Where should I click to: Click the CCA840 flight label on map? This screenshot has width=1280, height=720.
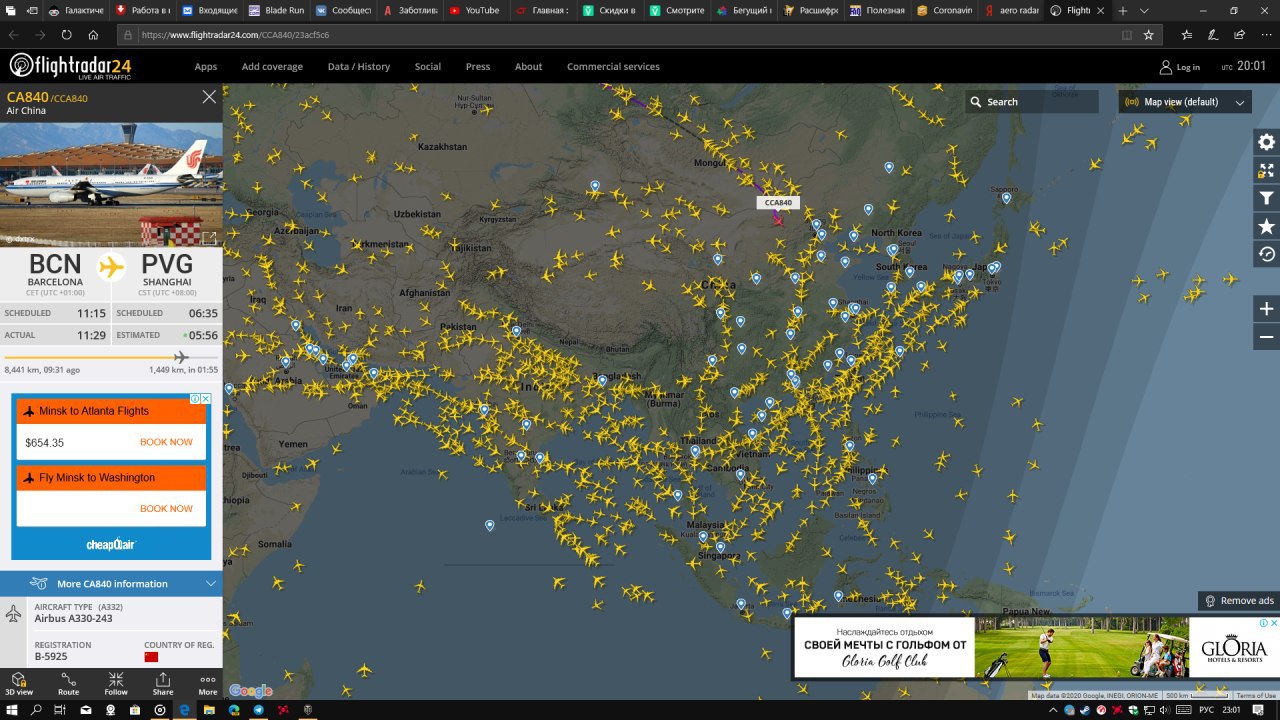pos(778,202)
